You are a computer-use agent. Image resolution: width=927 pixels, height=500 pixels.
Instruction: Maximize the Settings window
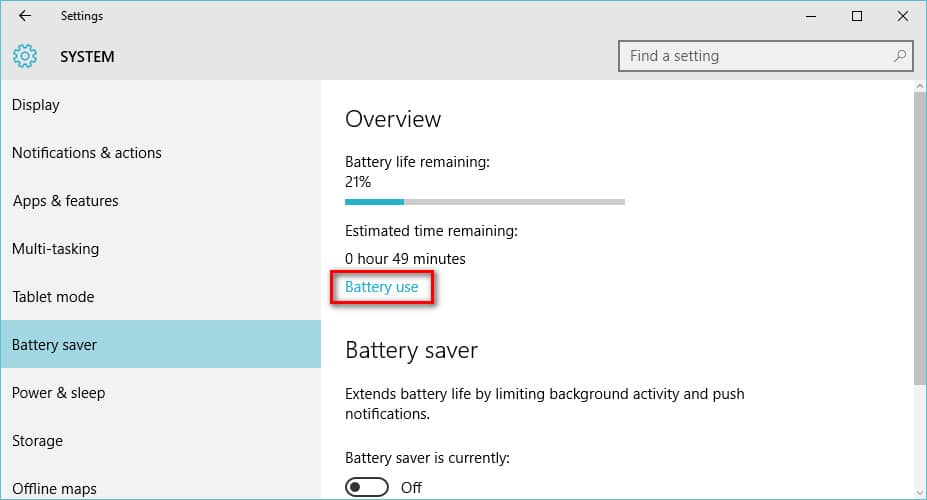(x=857, y=16)
